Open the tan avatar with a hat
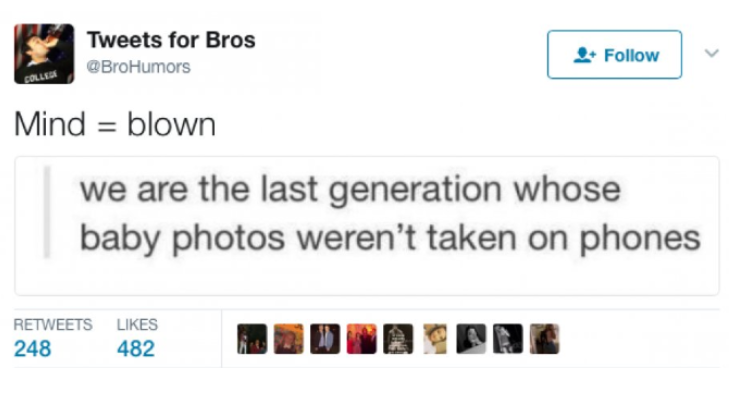Screen dimensions: 745x411 (435, 339)
